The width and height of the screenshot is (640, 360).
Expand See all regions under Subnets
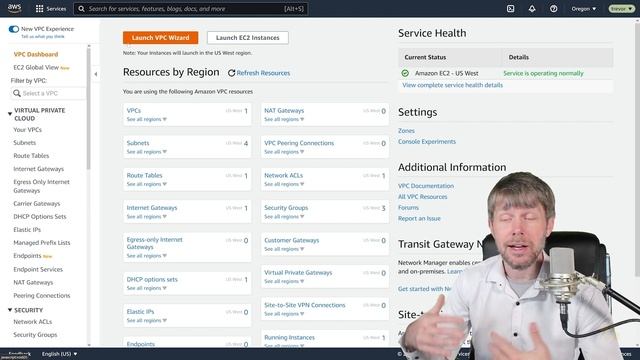point(146,152)
